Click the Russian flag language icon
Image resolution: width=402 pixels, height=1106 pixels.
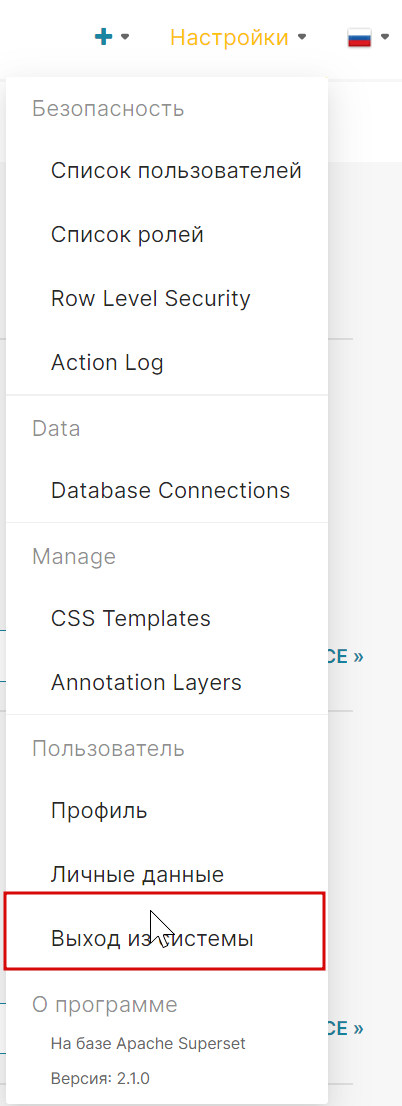point(360,37)
